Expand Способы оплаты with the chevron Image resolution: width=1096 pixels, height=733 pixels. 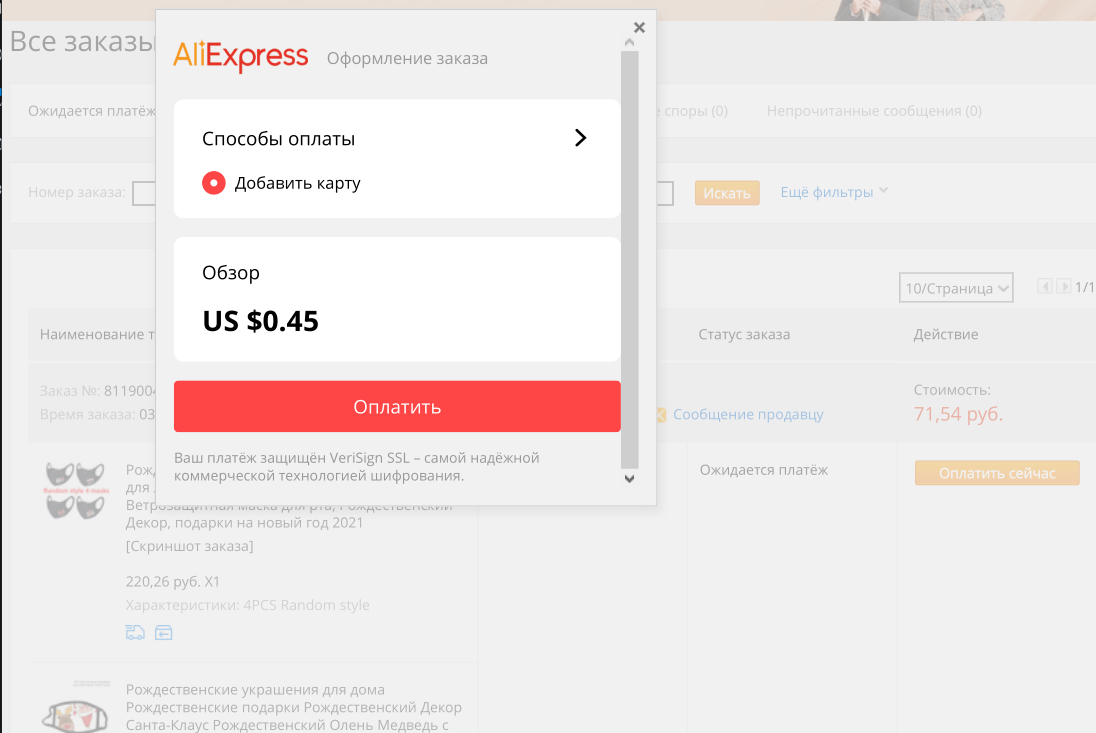tap(580, 138)
